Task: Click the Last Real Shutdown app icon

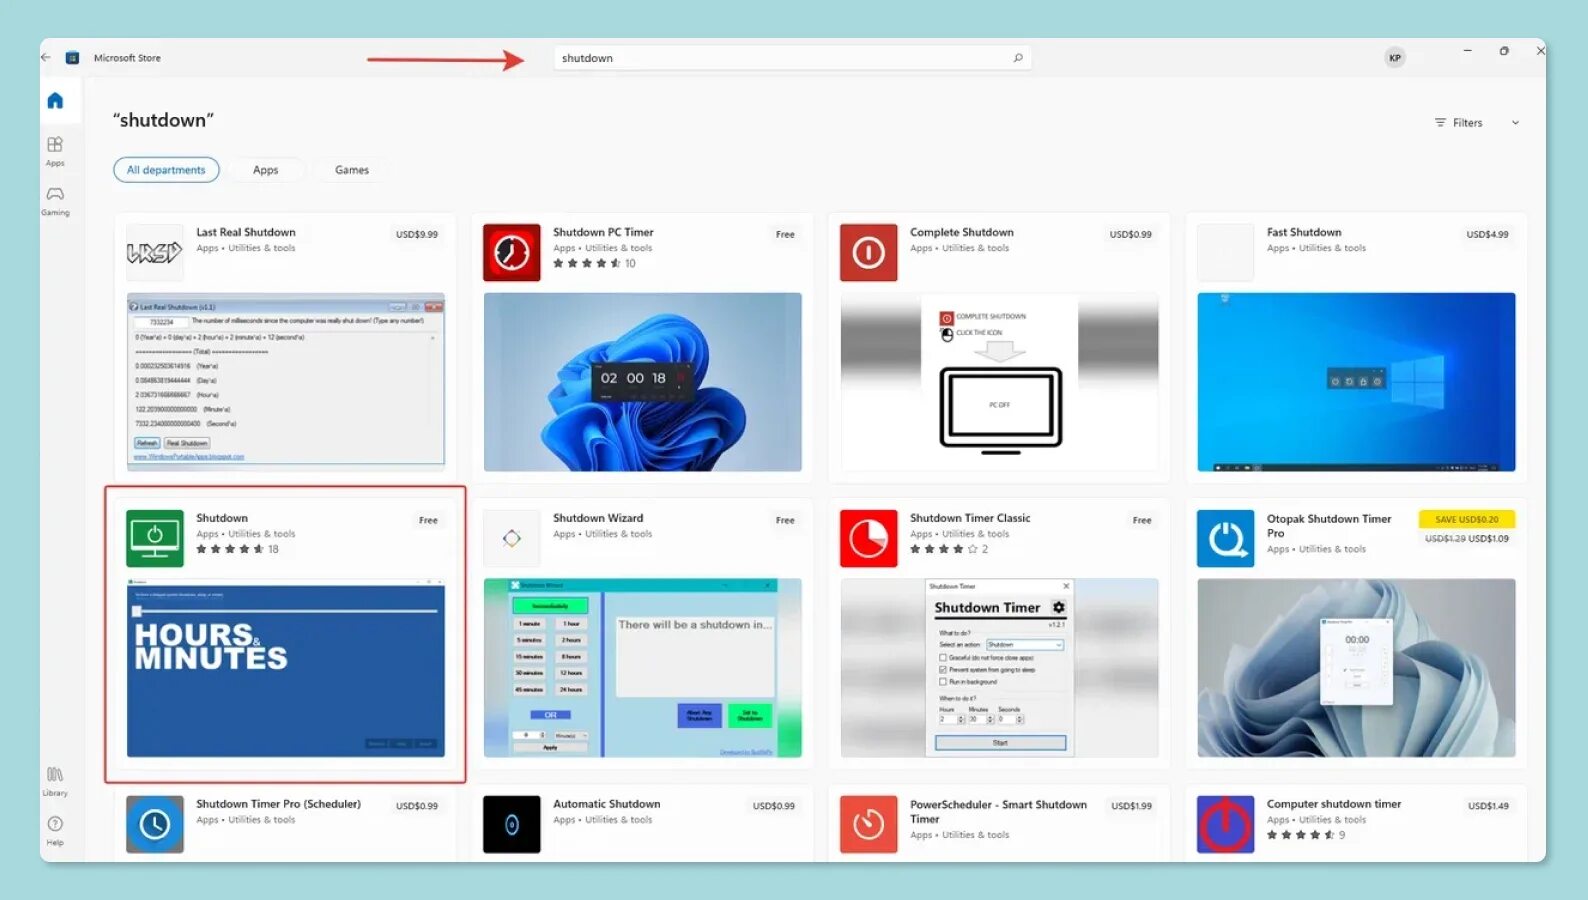Action: [155, 253]
